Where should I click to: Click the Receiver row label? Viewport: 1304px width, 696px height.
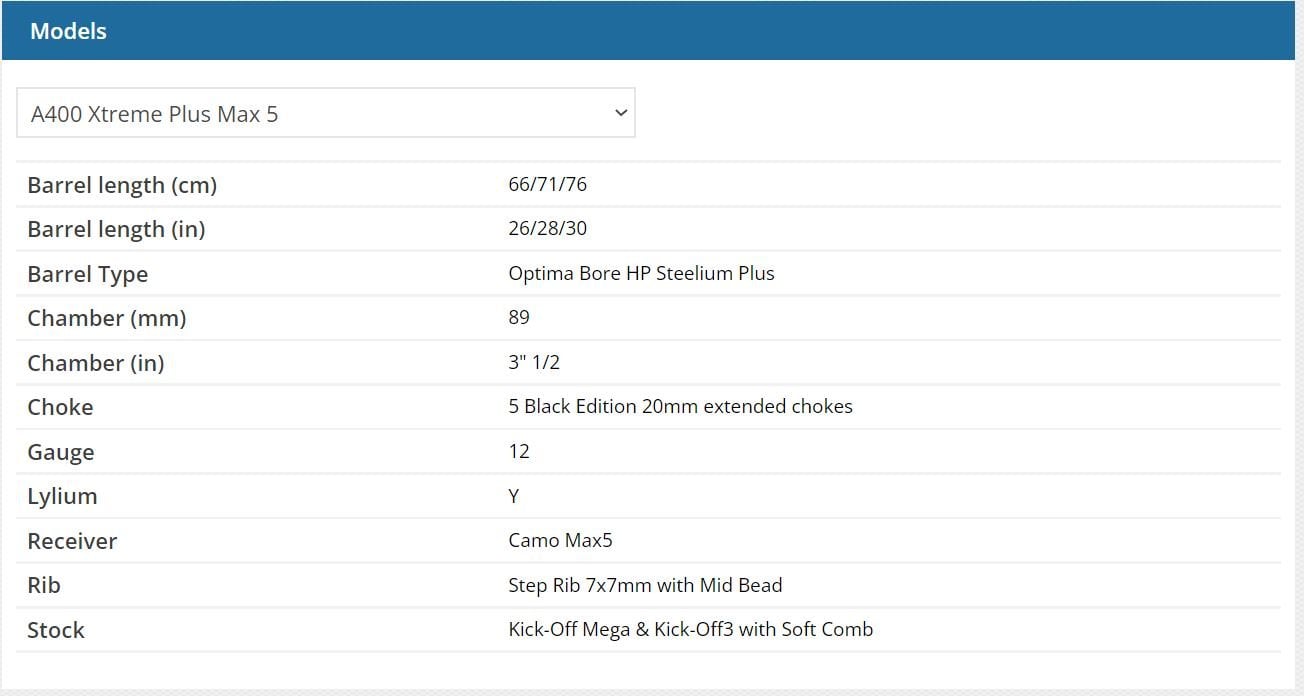coord(72,541)
